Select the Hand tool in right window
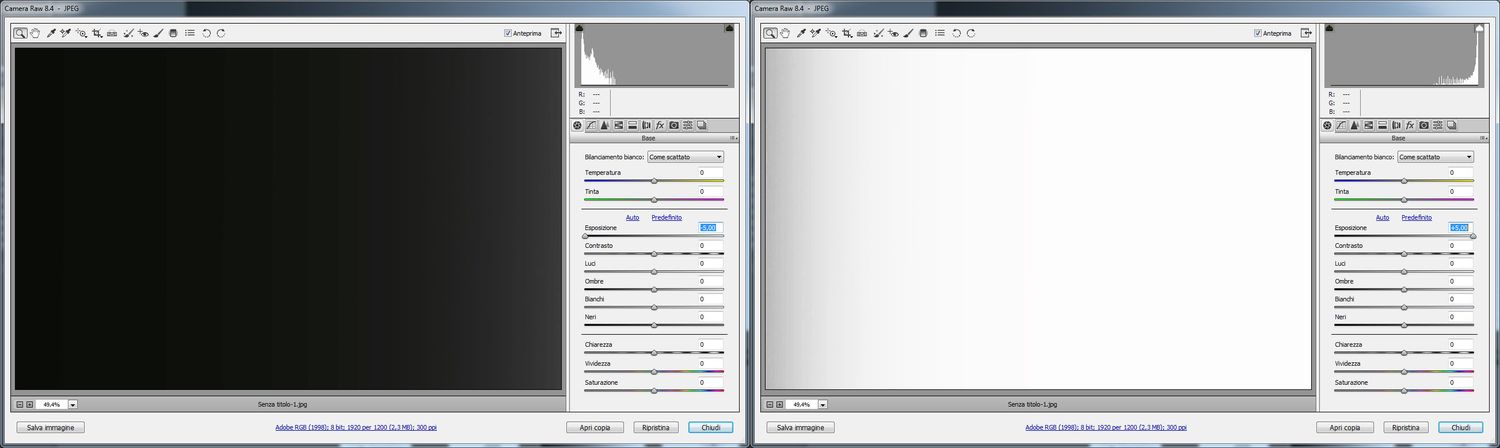 785,33
